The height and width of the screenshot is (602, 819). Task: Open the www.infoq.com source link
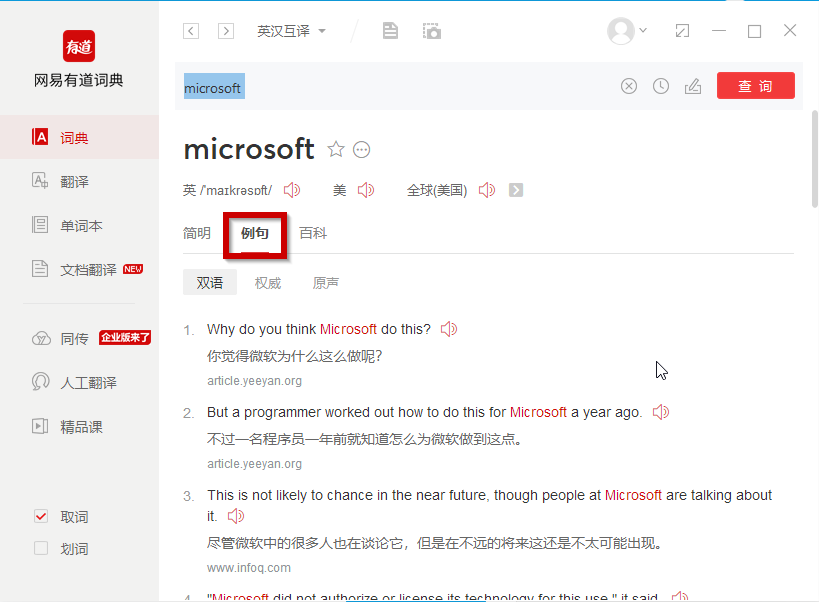[x=249, y=568]
